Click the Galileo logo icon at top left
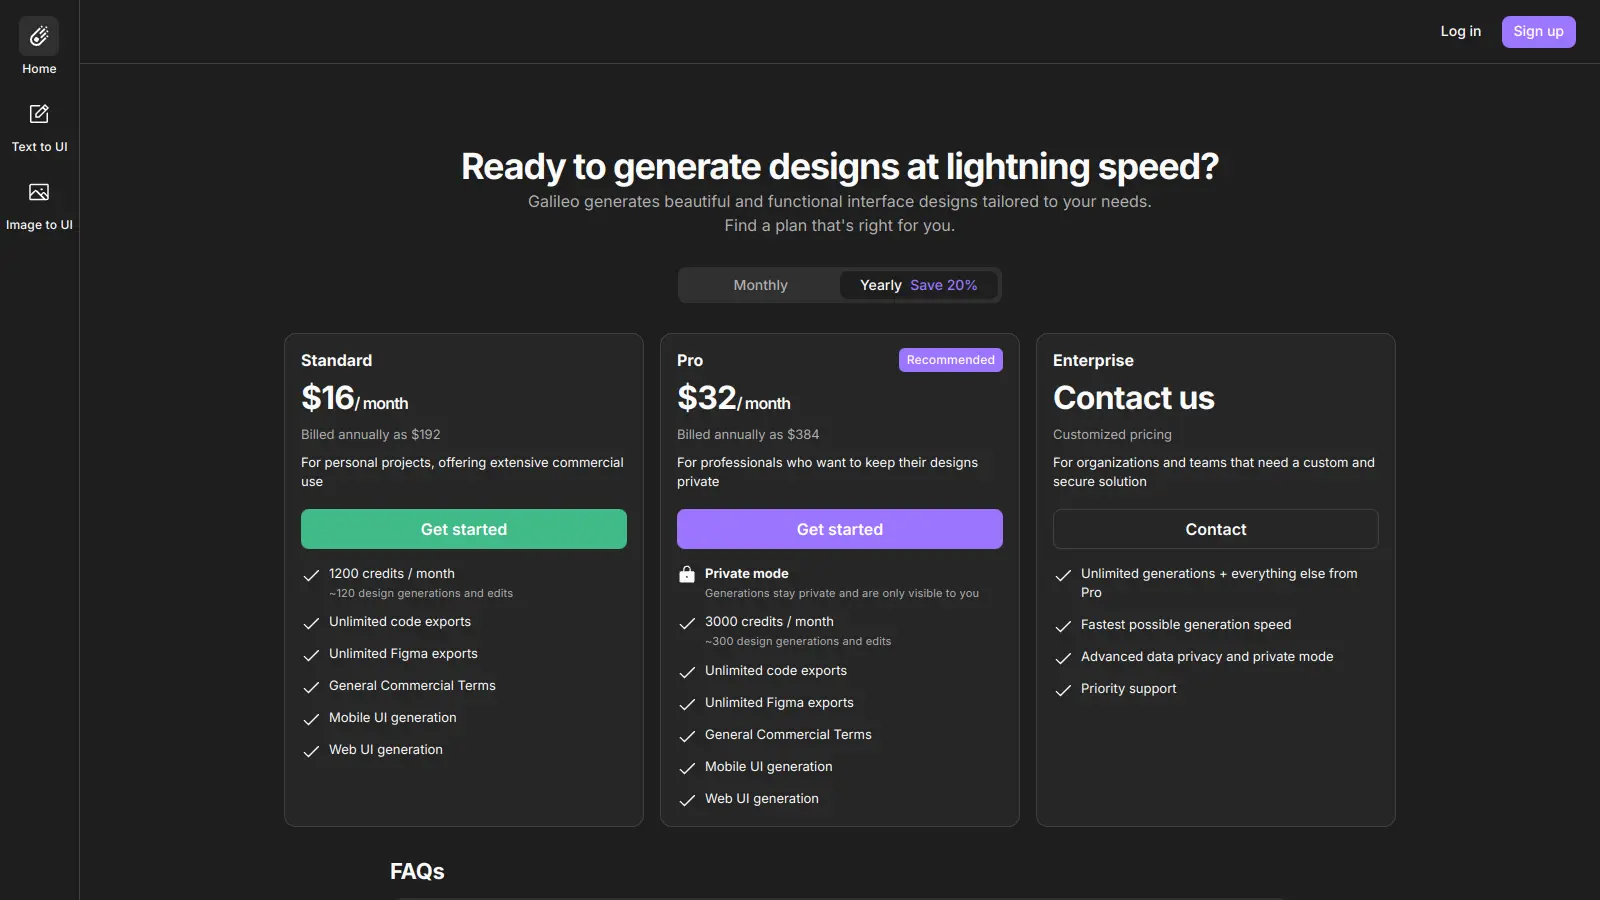 coord(39,35)
